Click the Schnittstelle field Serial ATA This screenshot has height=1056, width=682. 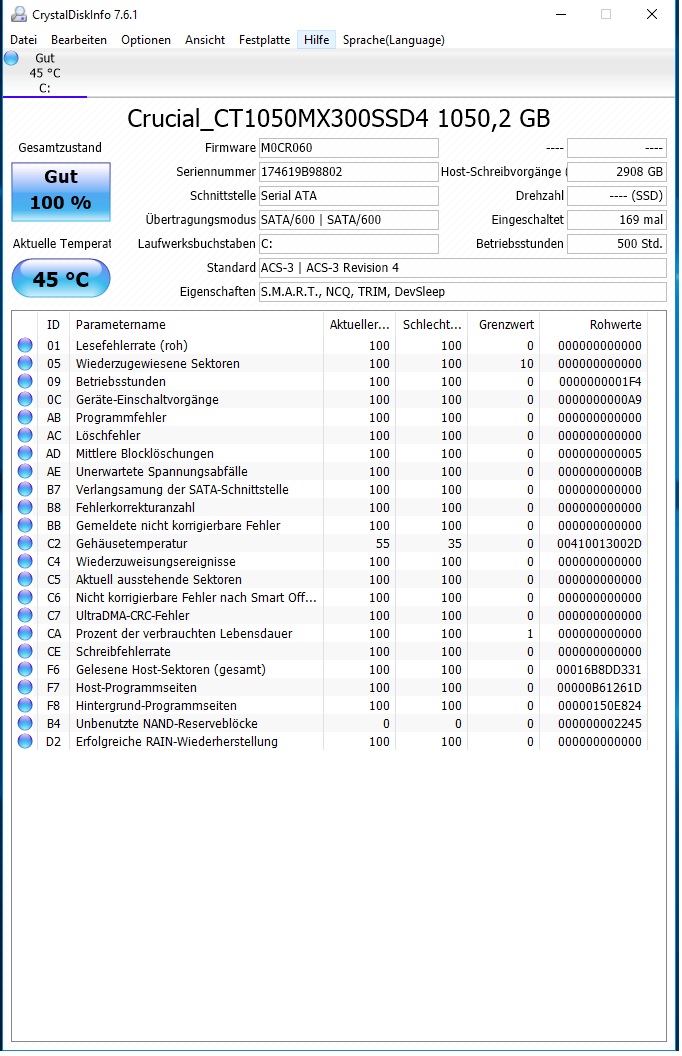(349, 196)
